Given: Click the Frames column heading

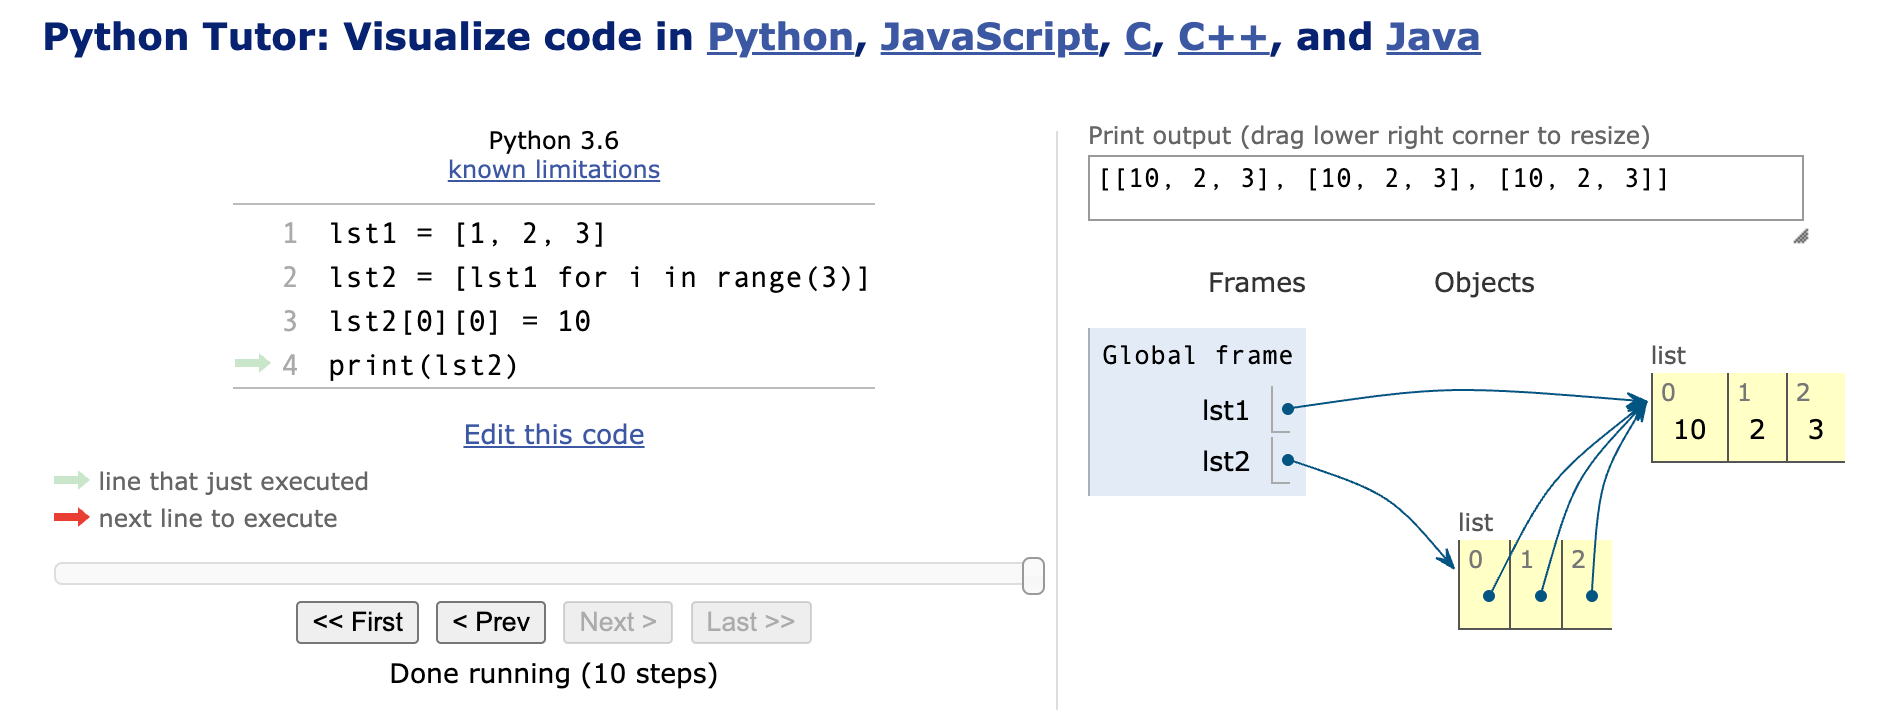Looking at the screenshot, I should point(1257,283).
